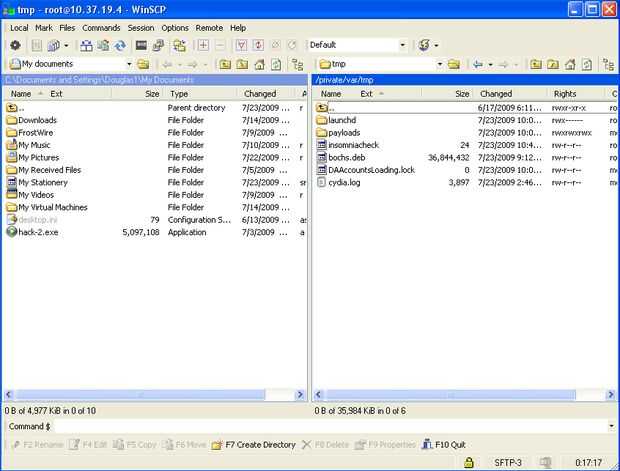Open the Default transfer settings dropdown
The image size is (620, 471).
[403, 45]
